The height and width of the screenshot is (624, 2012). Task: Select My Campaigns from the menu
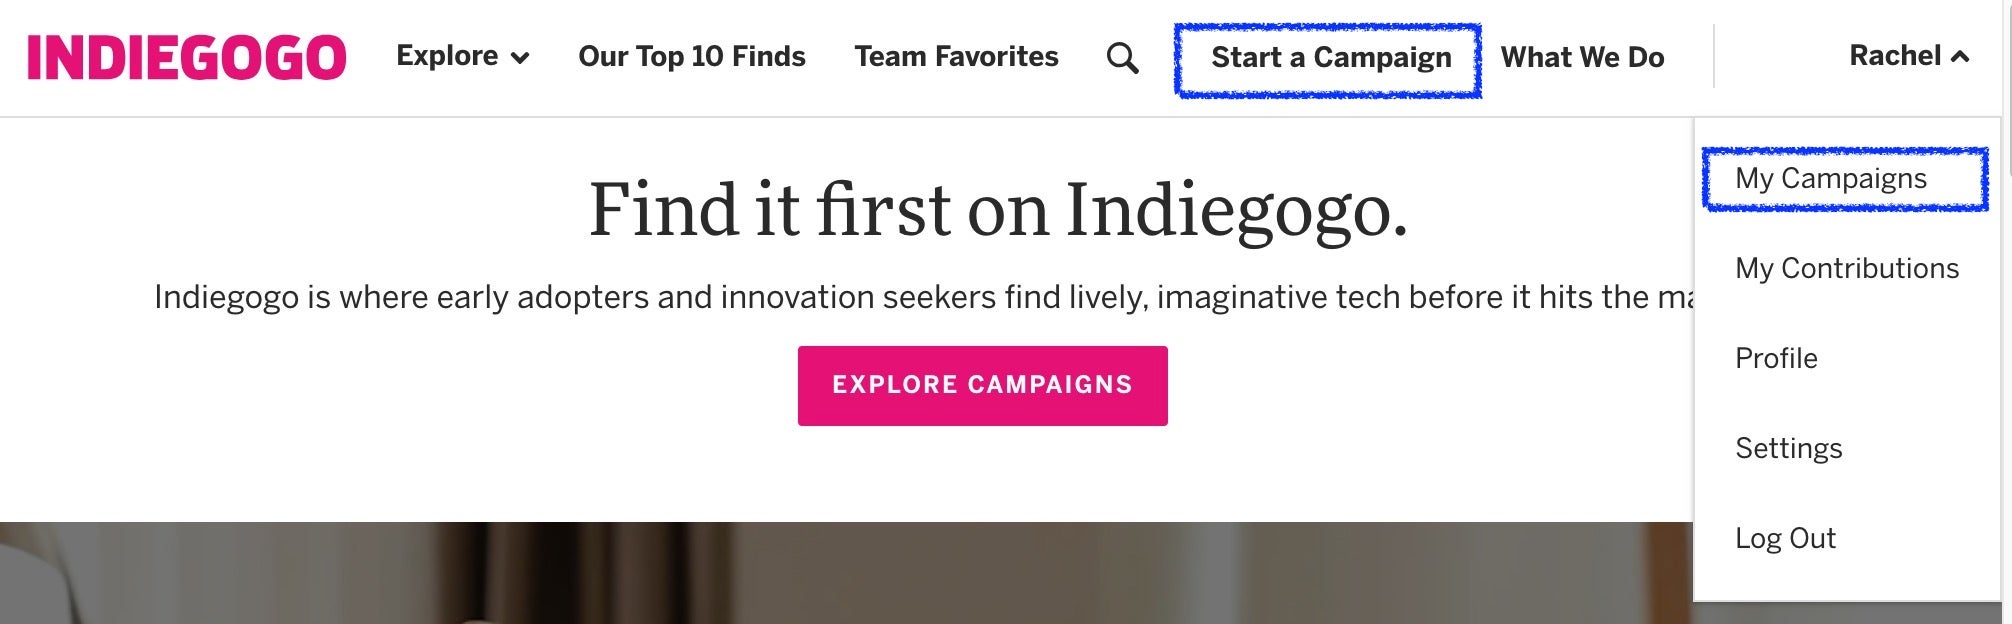[1831, 178]
